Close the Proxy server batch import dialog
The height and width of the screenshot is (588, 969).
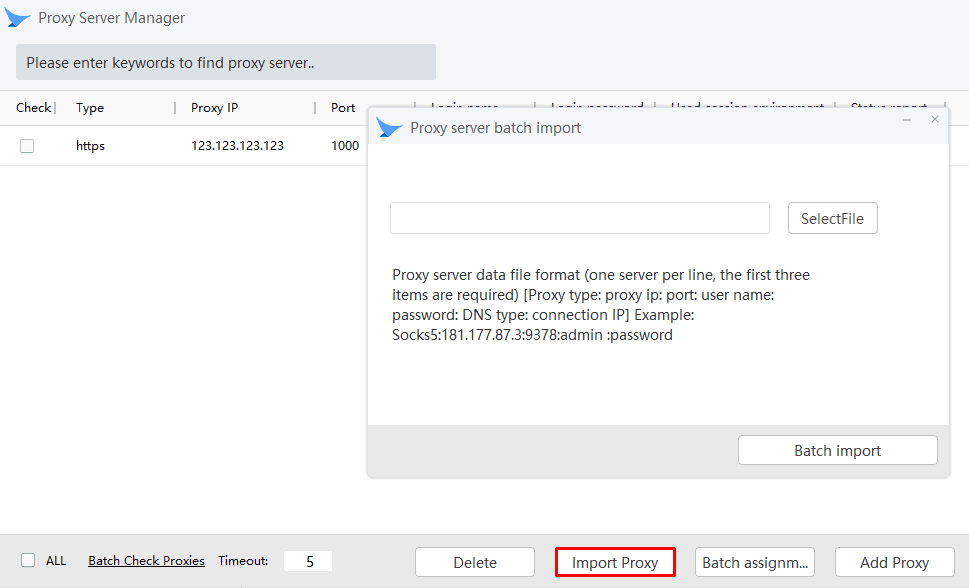click(x=935, y=119)
